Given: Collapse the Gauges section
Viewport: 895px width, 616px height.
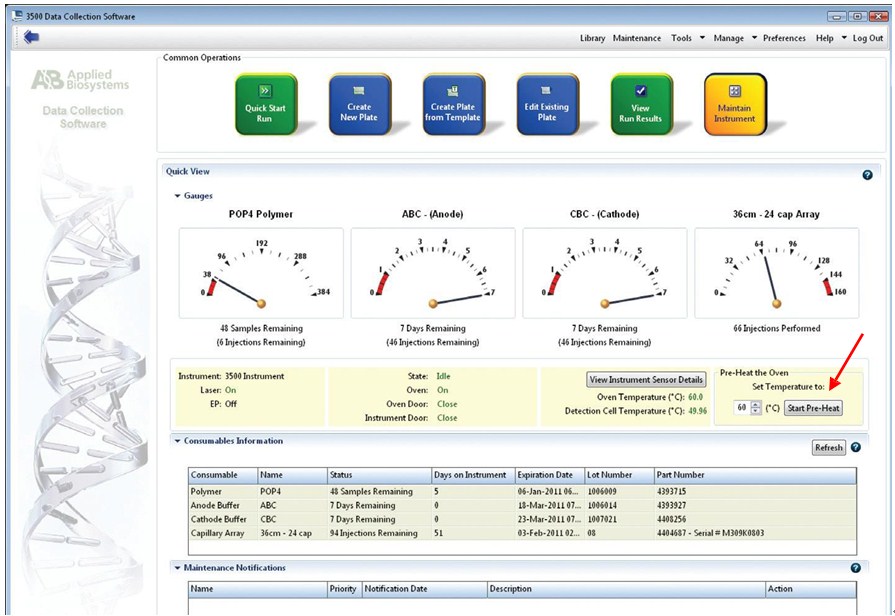Looking at the screenshot, I should (178, 196).
